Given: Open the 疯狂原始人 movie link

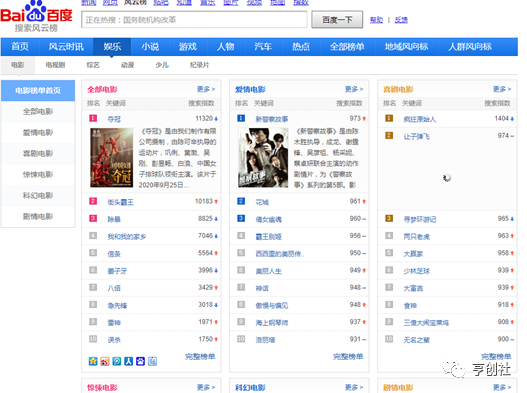Looking at the screenshot, I should pos(419,119).
